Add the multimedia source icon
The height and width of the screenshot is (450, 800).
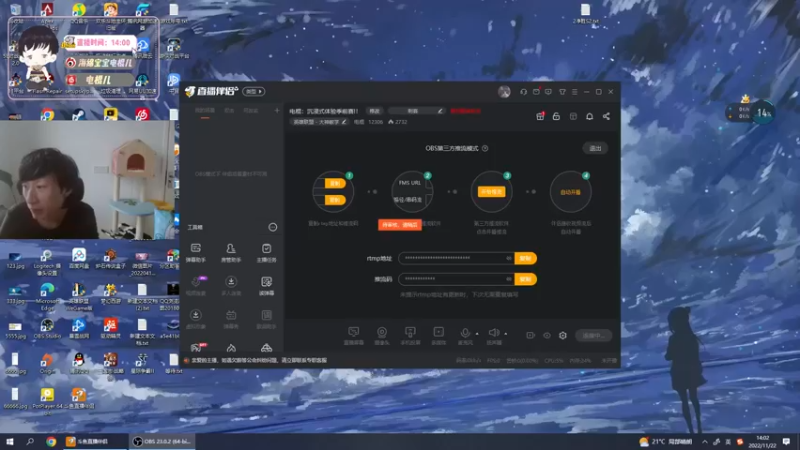click(438, 335)
